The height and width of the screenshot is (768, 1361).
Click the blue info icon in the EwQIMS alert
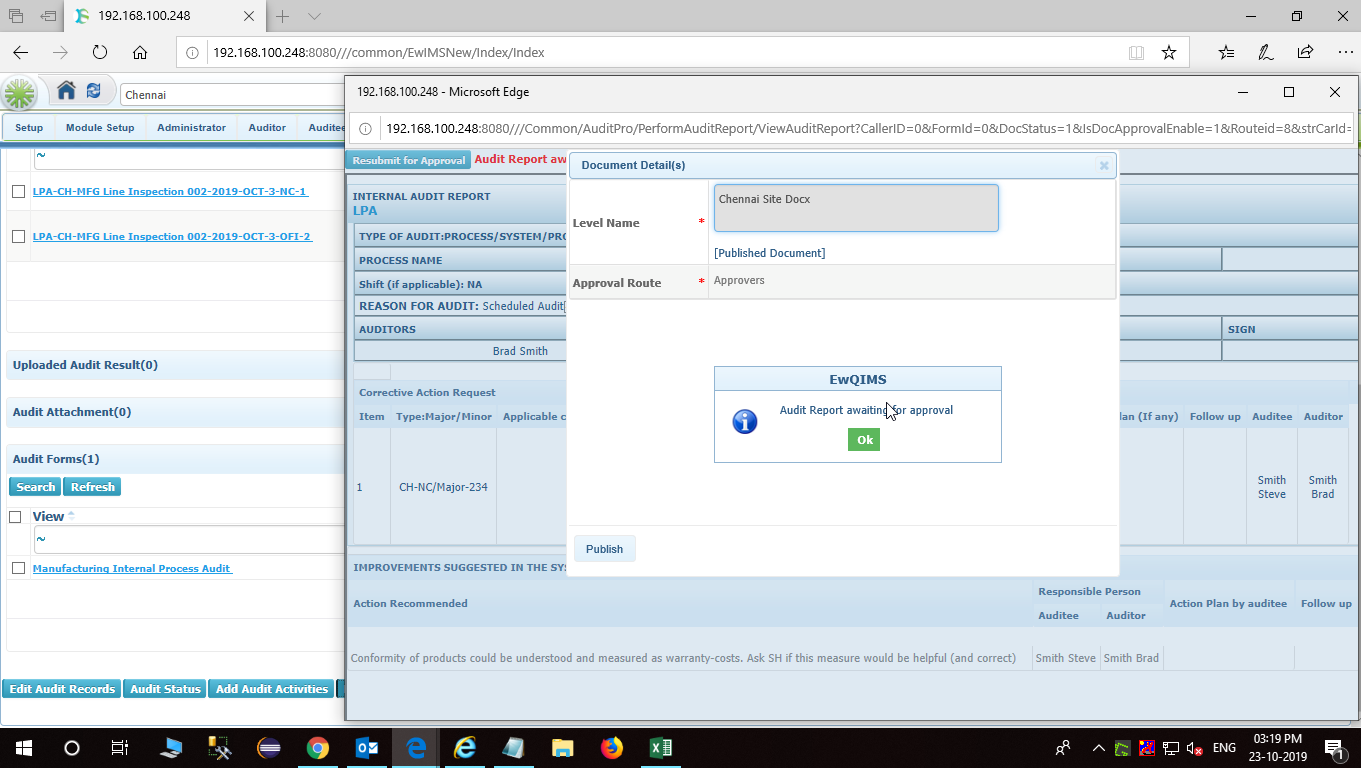[745, 422]
